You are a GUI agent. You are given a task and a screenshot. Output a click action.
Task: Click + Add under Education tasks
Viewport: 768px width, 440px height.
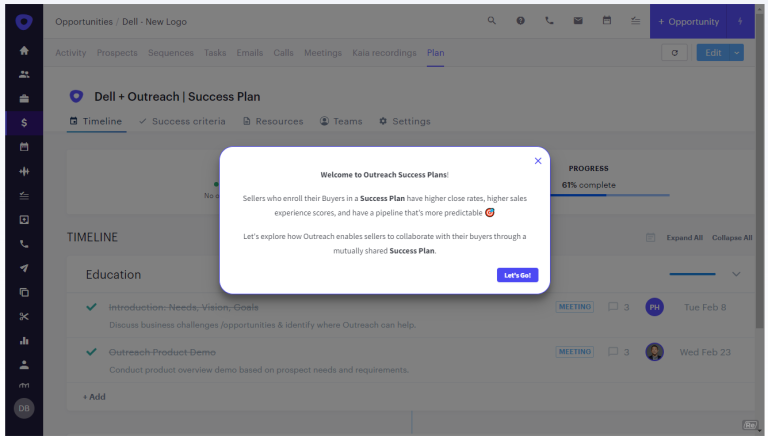[94, 397]
